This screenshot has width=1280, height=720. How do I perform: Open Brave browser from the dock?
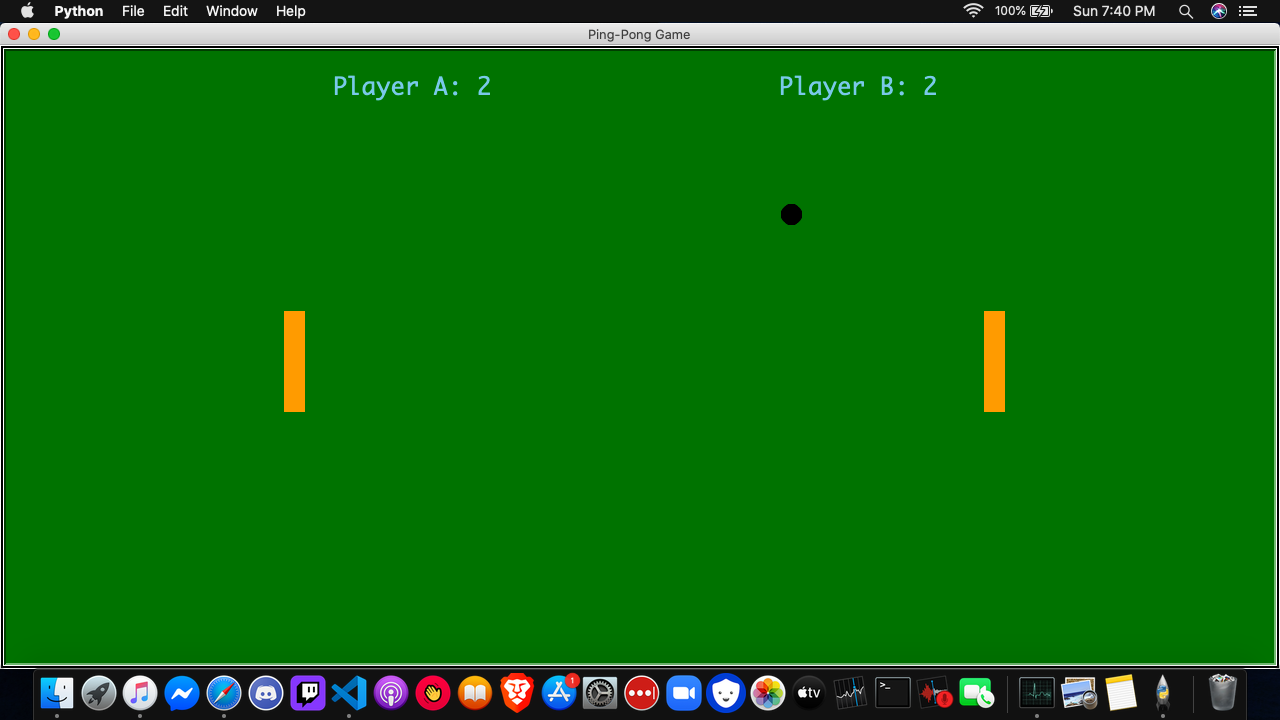click(517, 692)
